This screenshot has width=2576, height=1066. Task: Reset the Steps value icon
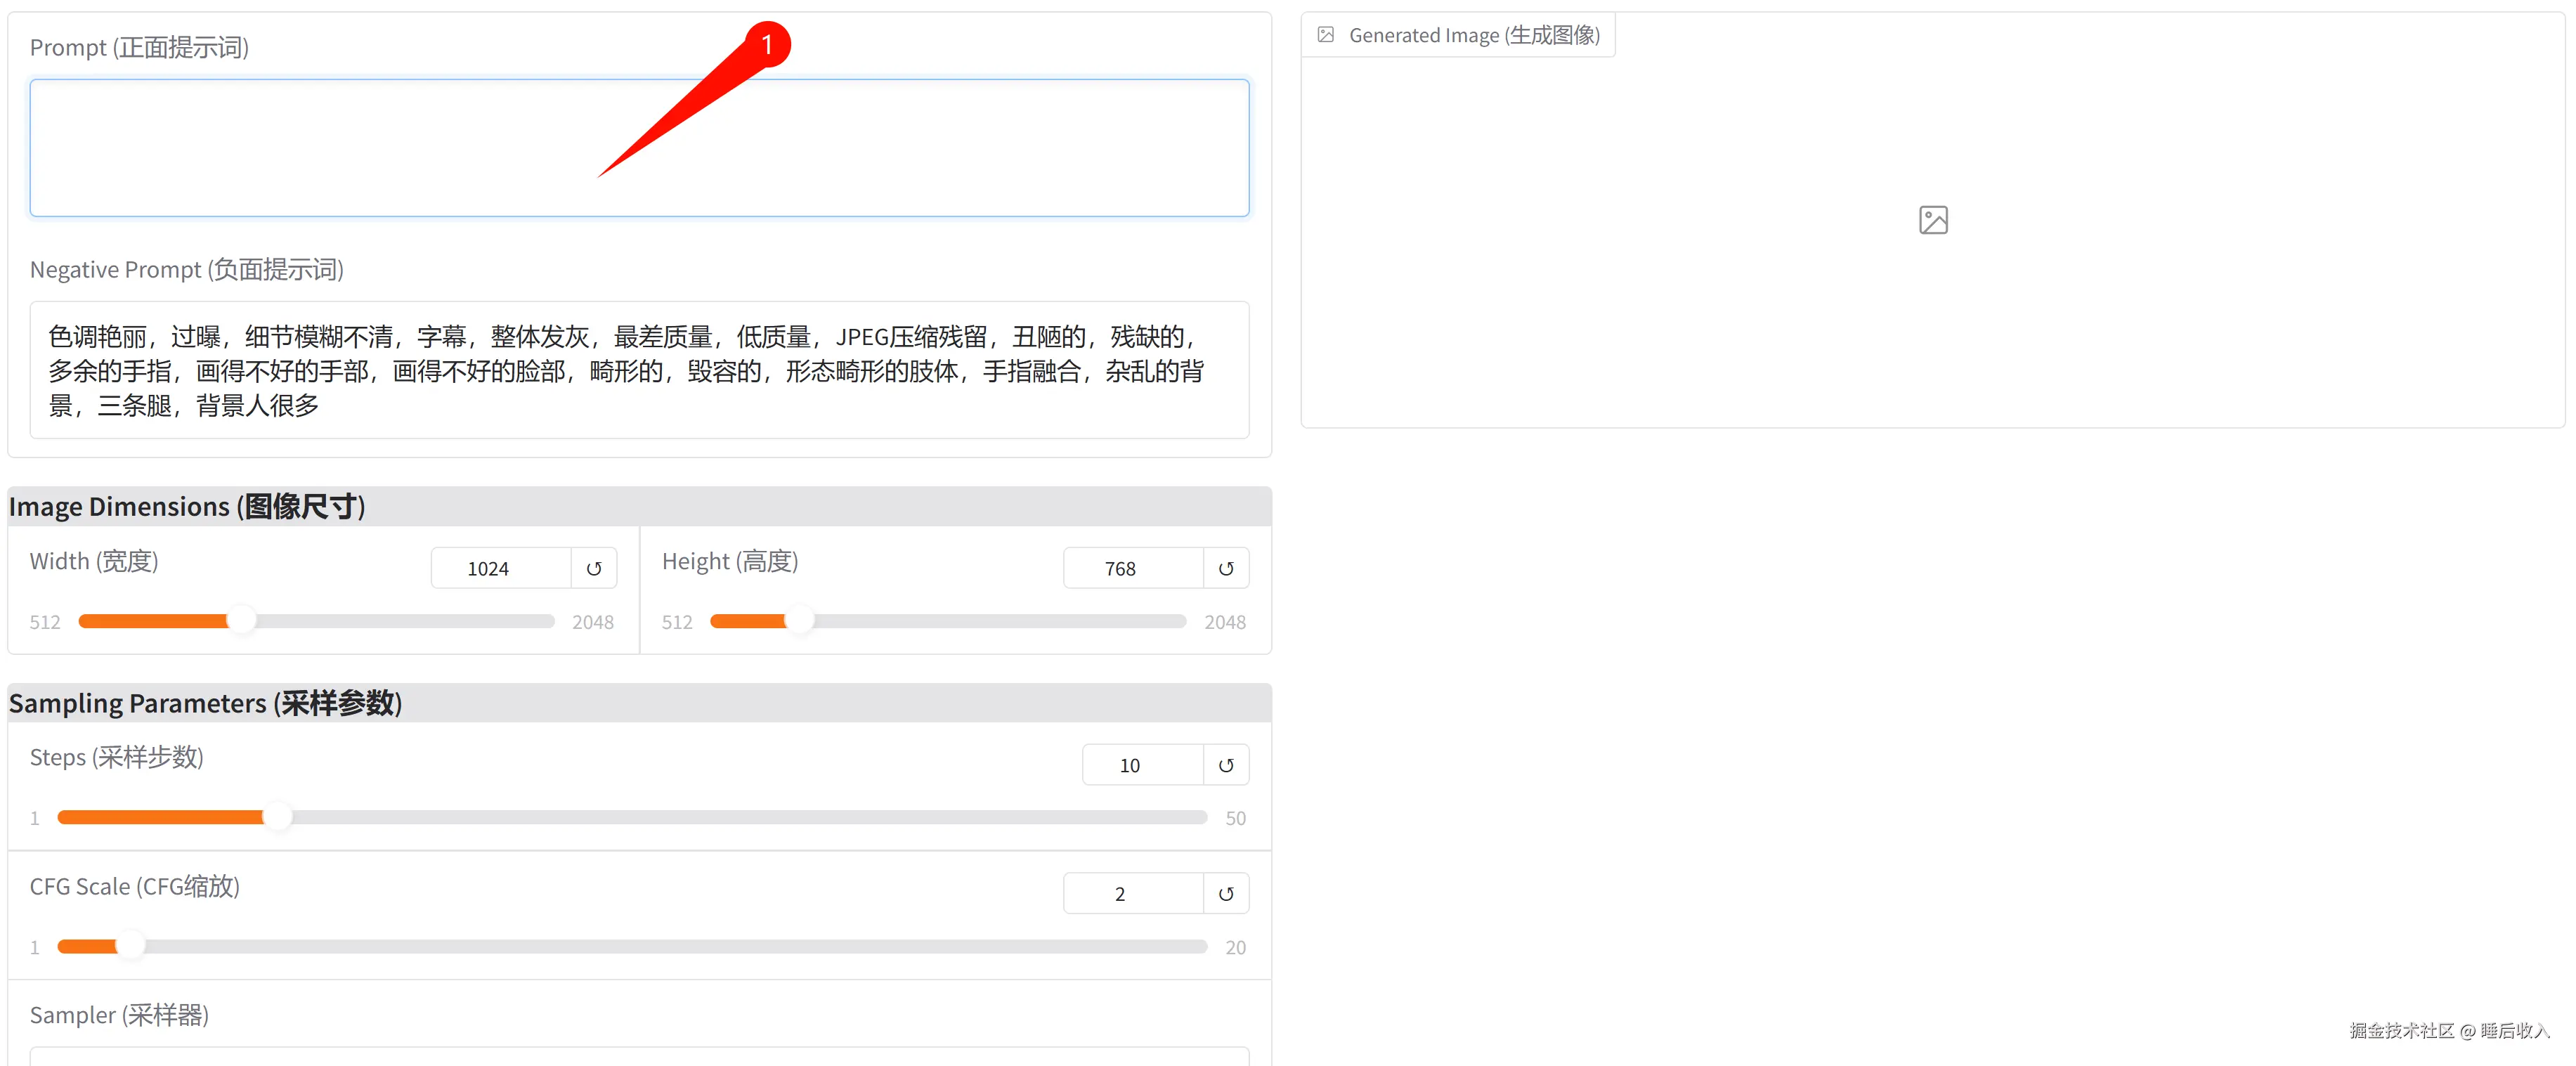coord(1225,765)
